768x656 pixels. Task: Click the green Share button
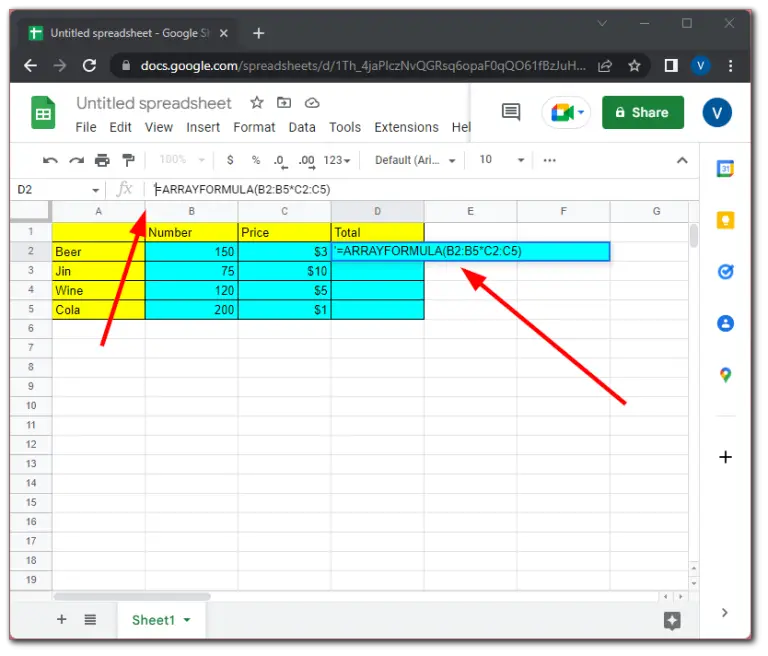[644, 113]
